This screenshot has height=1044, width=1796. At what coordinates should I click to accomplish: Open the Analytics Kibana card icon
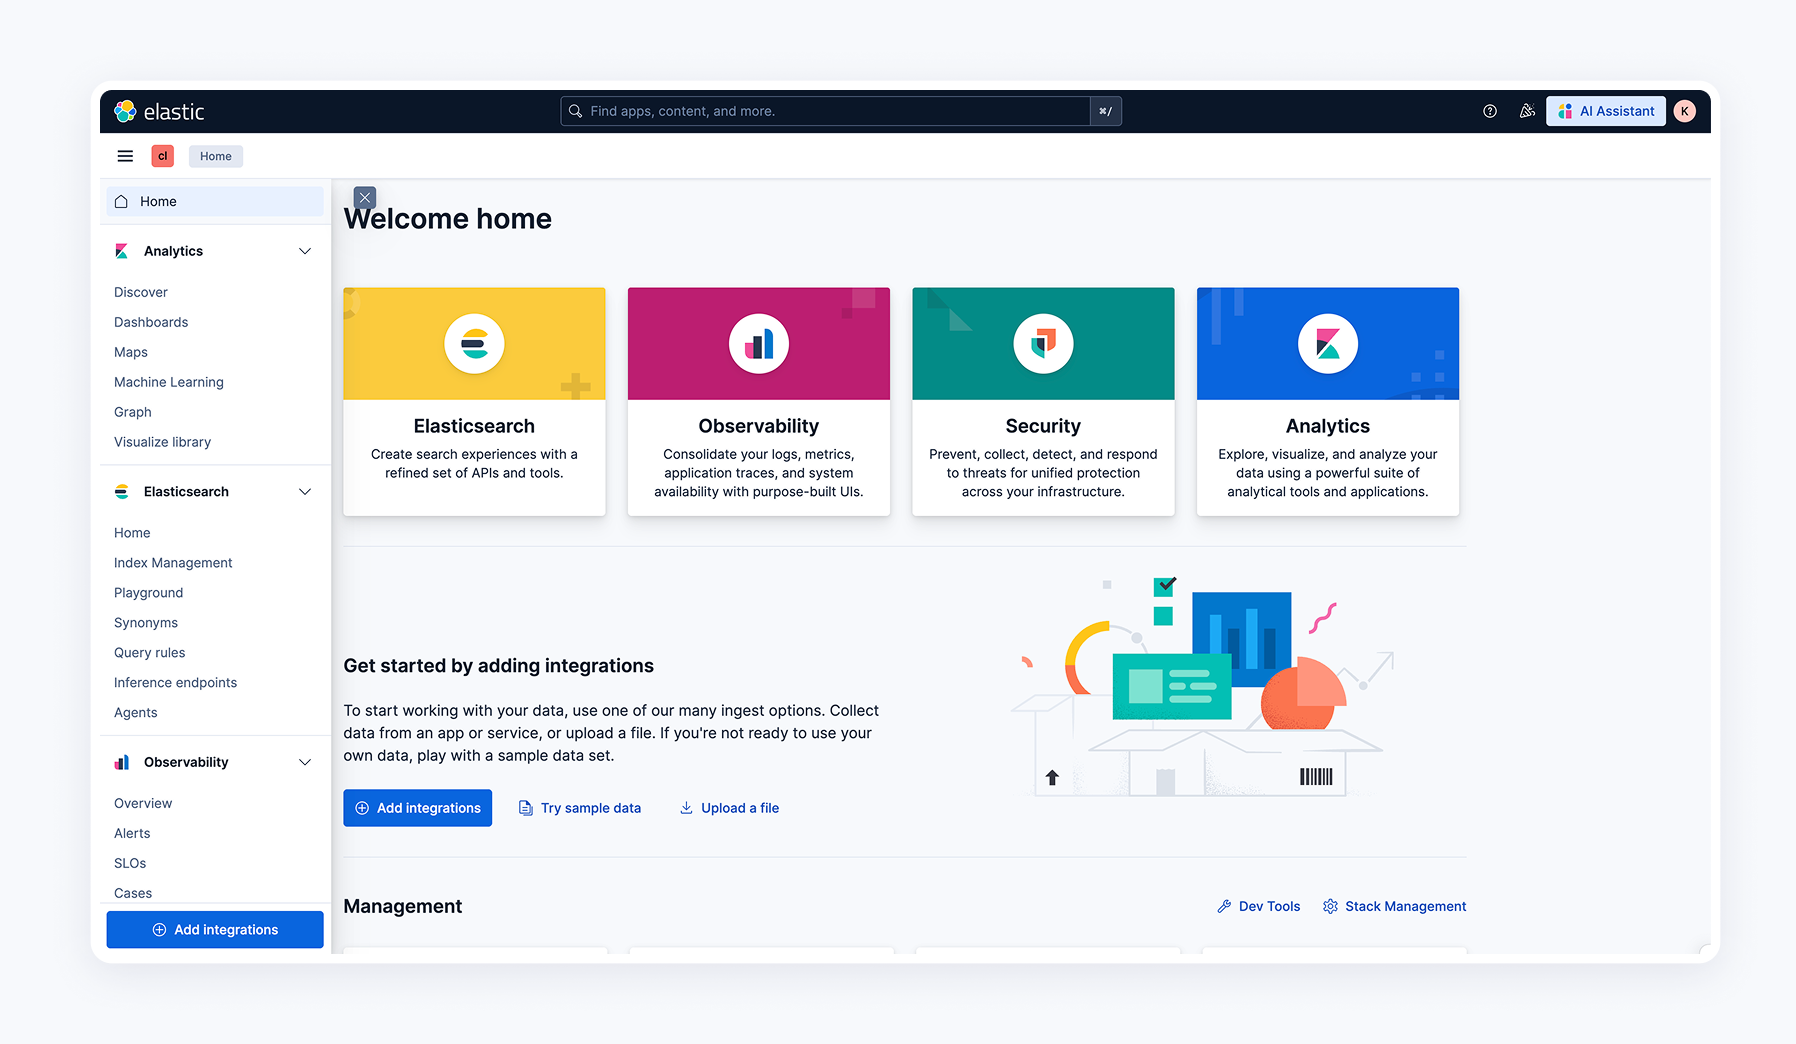[x=1328, y=344]
